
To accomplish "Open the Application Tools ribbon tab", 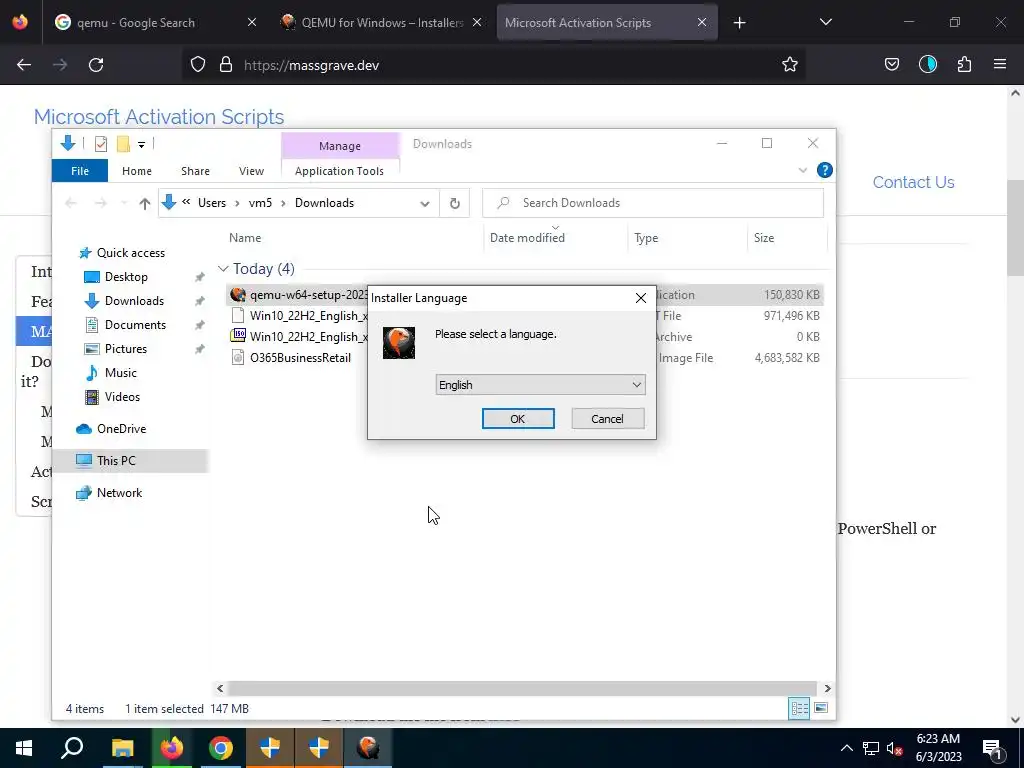I will click(339, 171).
